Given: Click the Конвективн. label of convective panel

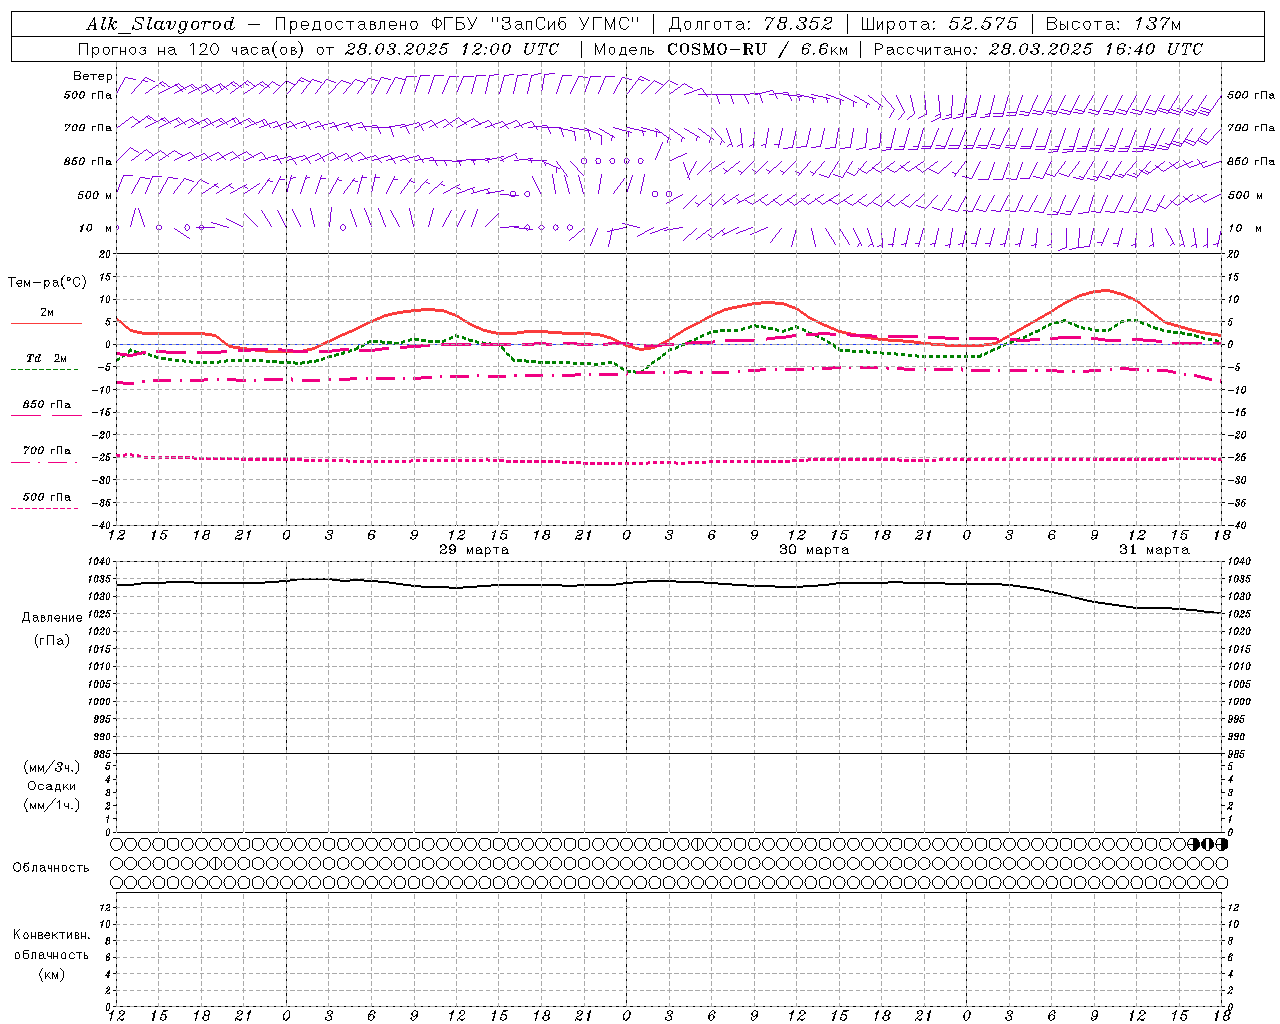Looking at the screenshot, I should [51, 935].
